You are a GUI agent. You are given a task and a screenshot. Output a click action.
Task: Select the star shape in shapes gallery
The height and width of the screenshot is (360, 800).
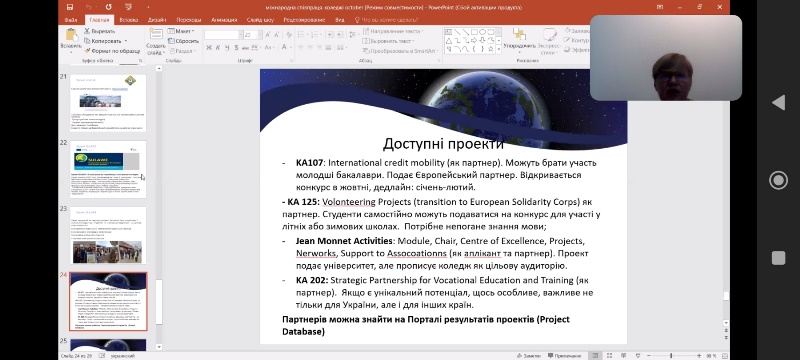490,49
